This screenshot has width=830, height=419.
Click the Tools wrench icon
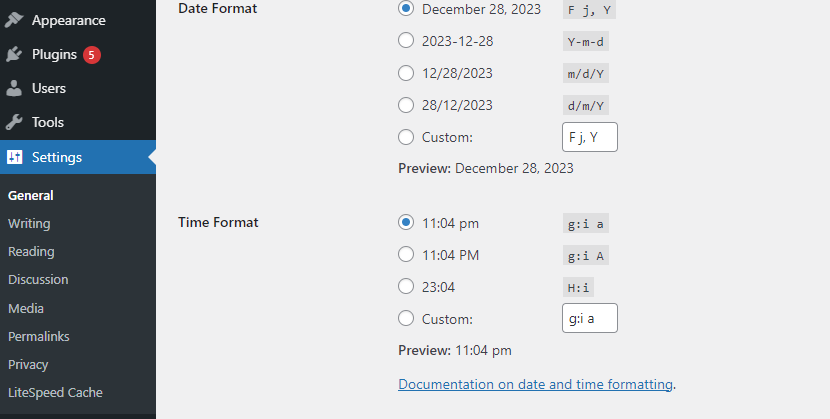coord(14,122)
